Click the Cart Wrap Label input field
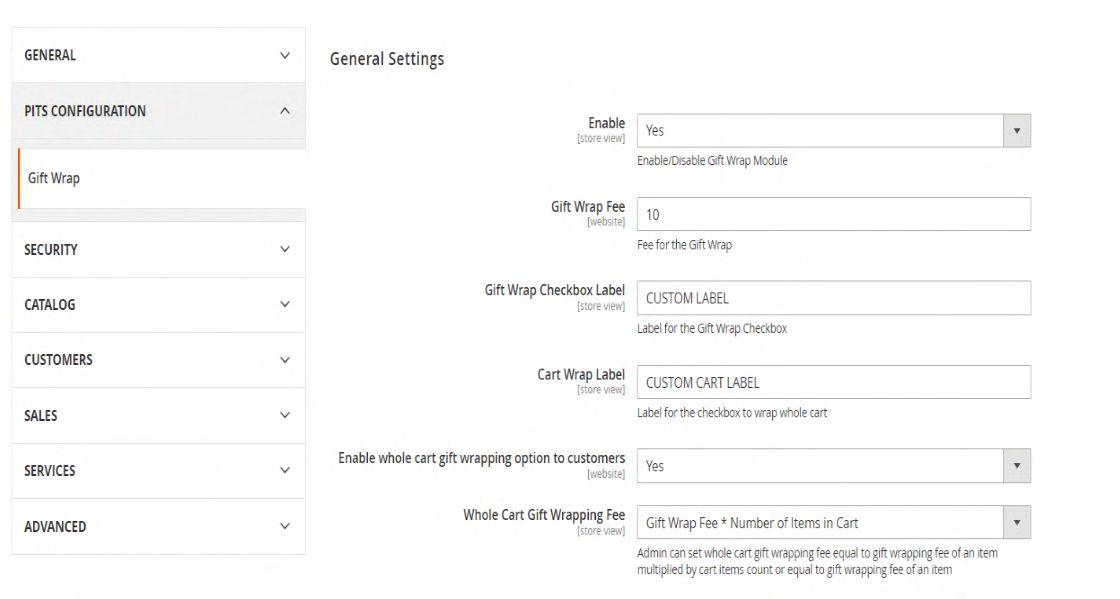Screen dimensions: 1120x599 pos(833,382)
